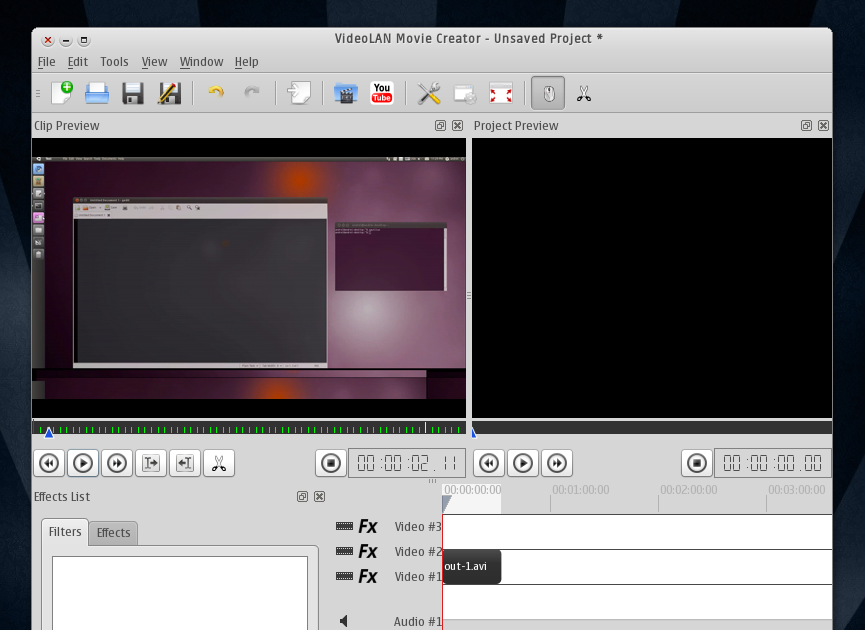The image size is (865, 630).
Task: Set the clip end marker button
Action: coord(185,463)
